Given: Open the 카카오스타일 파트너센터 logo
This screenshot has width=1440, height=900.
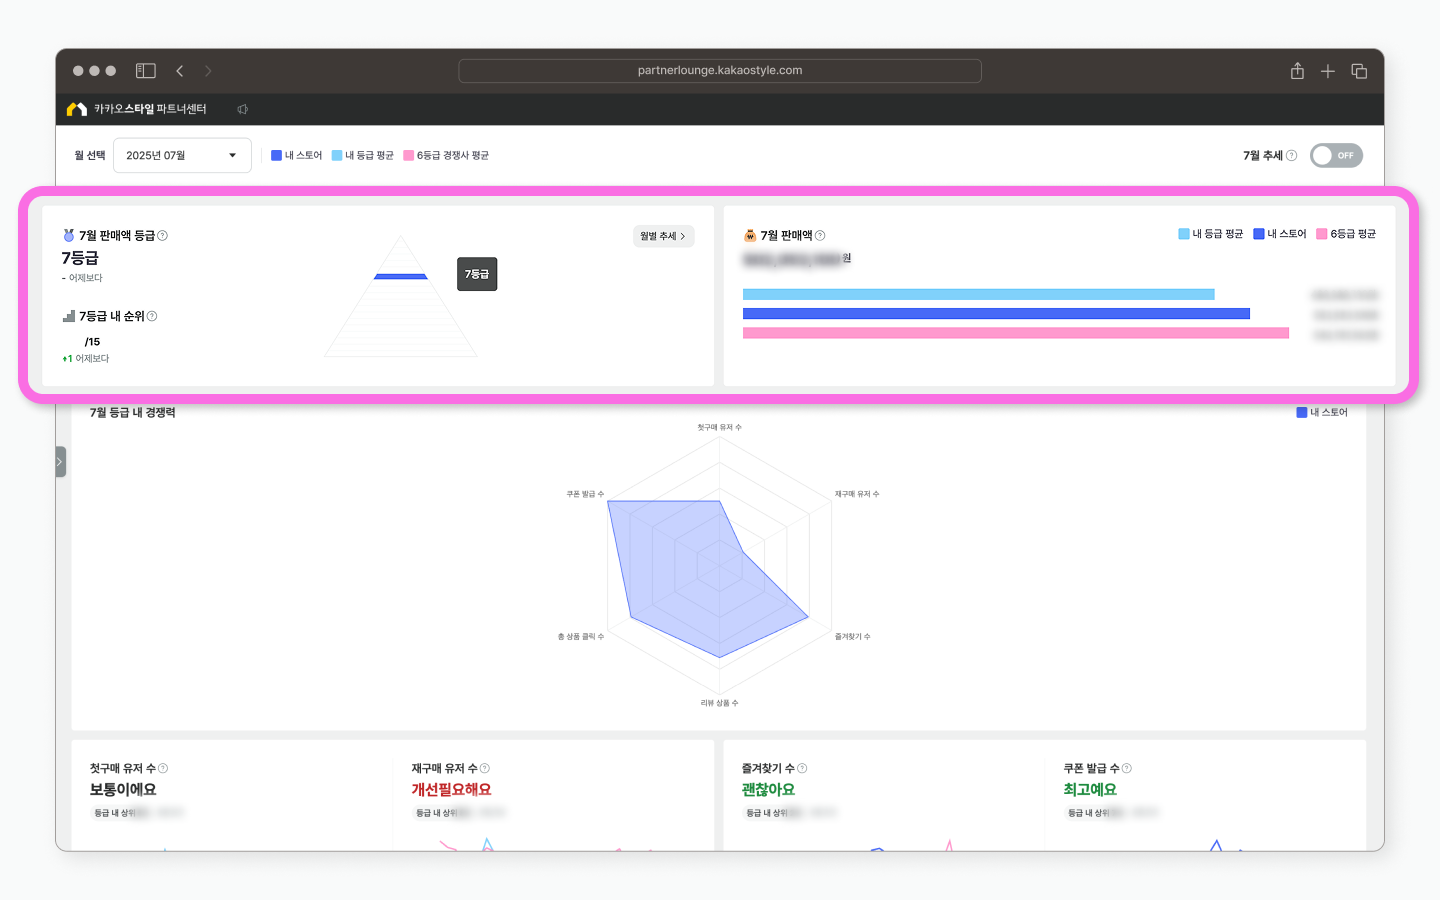Looking at the screenshot, I should [136, 109].
